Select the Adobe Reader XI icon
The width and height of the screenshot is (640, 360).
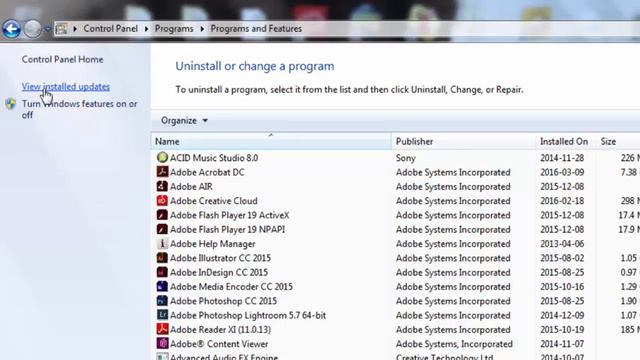pos(162,329)
